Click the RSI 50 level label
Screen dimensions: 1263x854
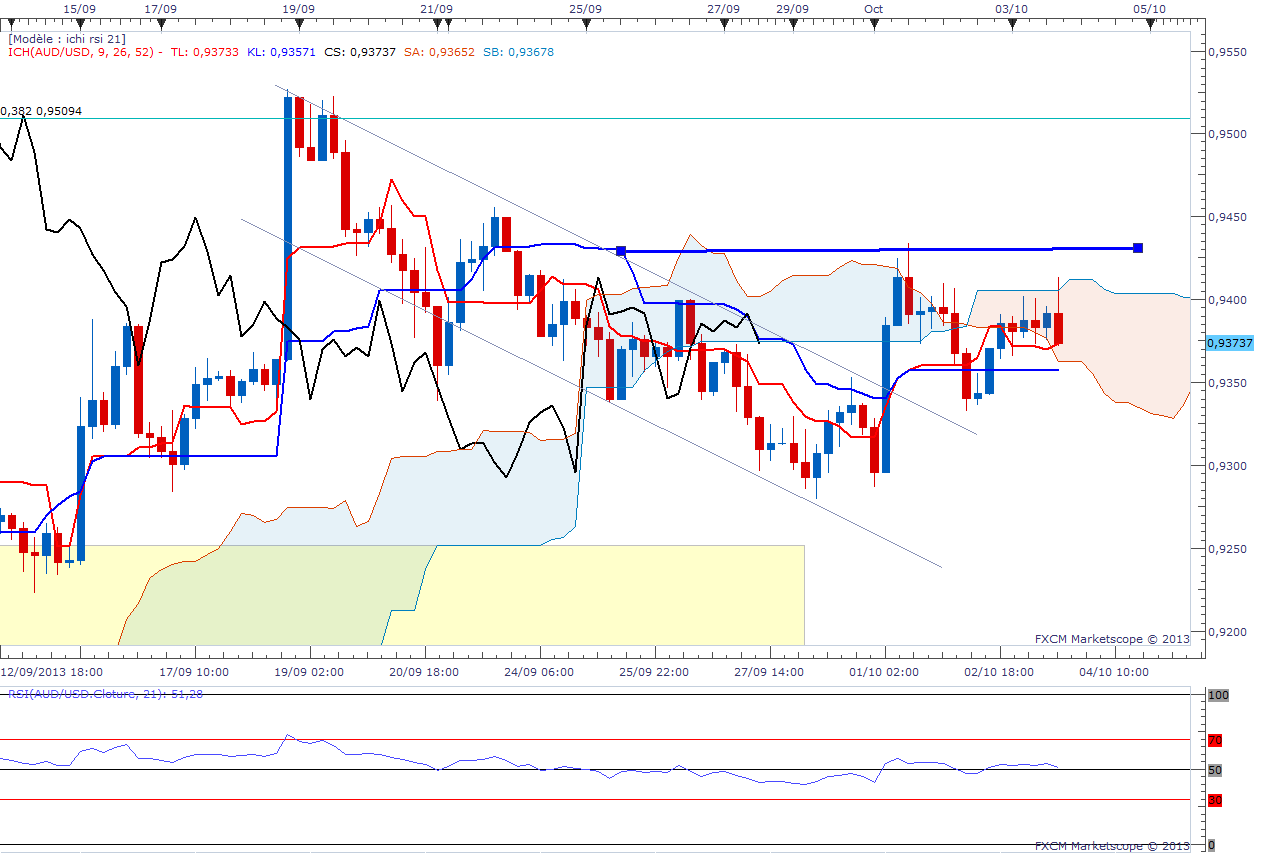tap(1215, 770)
